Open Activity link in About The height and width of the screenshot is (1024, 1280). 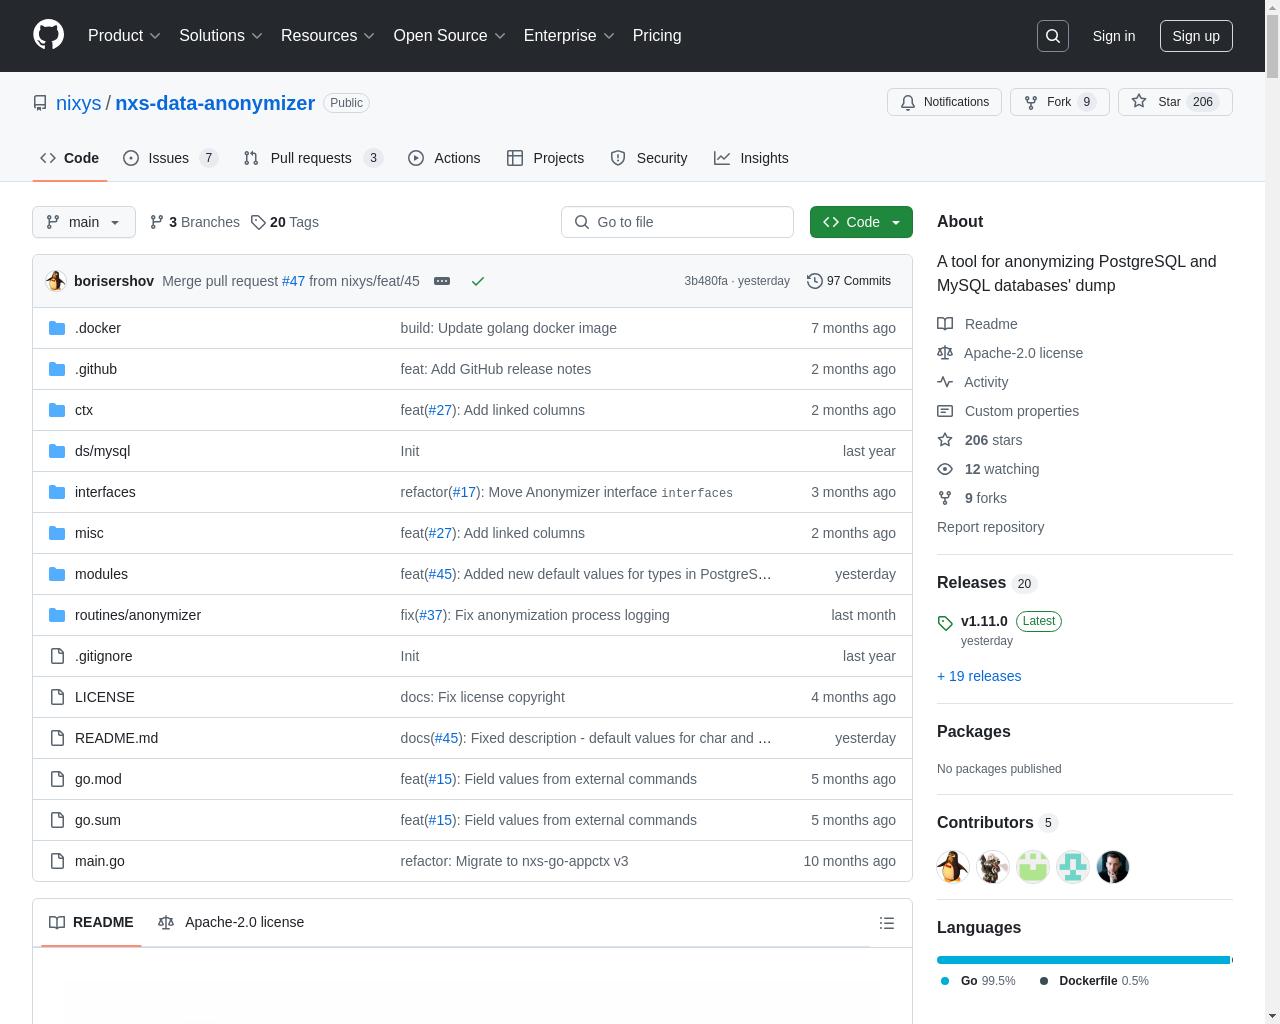click(972, 382)
